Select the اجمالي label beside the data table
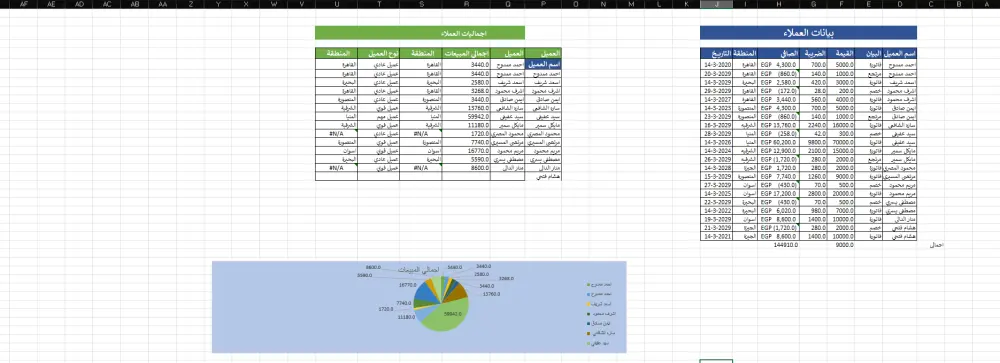 pyautogui.click(x=937, y=245)
